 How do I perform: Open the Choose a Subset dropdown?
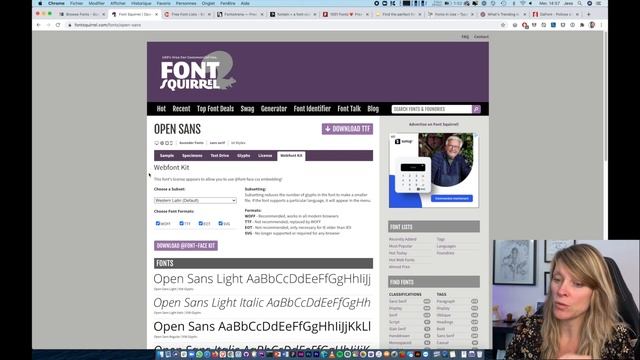[195, 200]
